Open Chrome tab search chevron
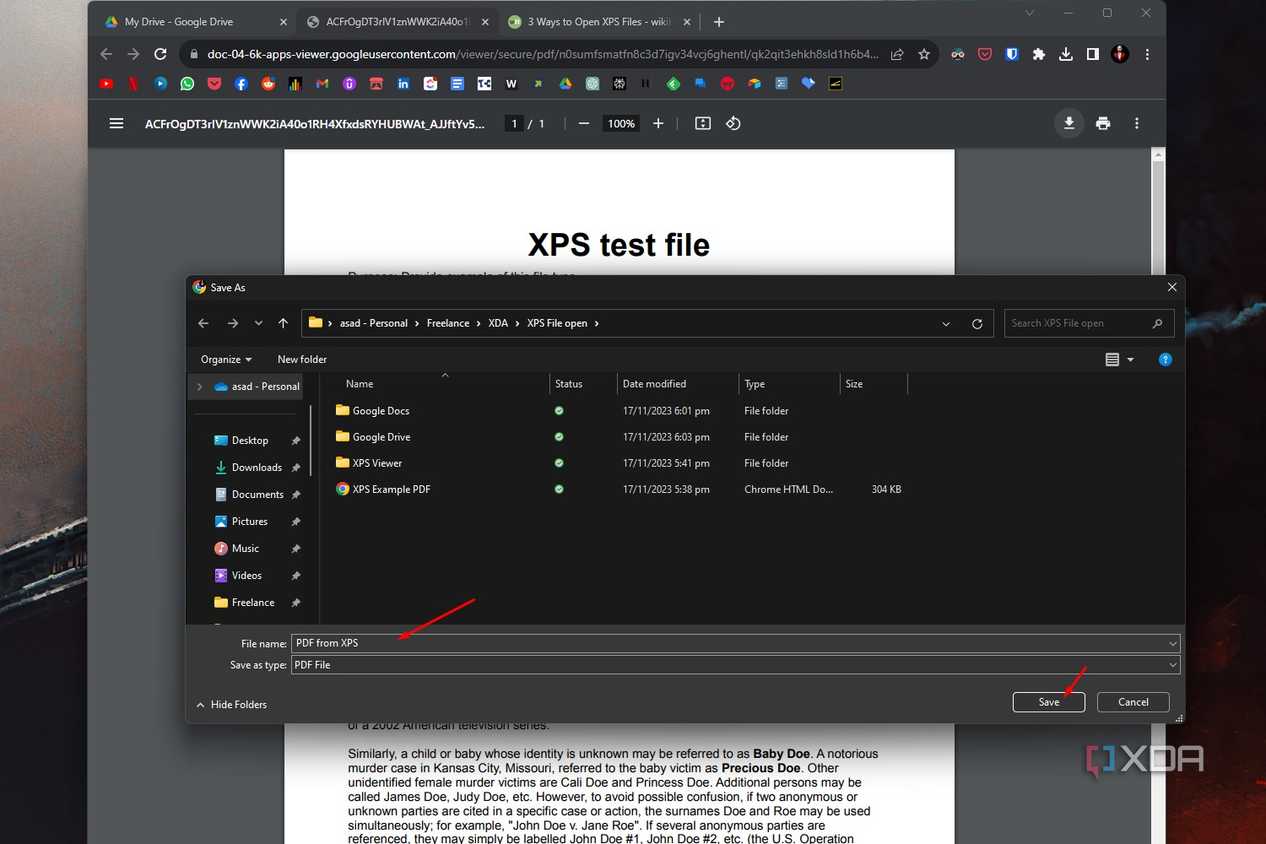 1029,12
